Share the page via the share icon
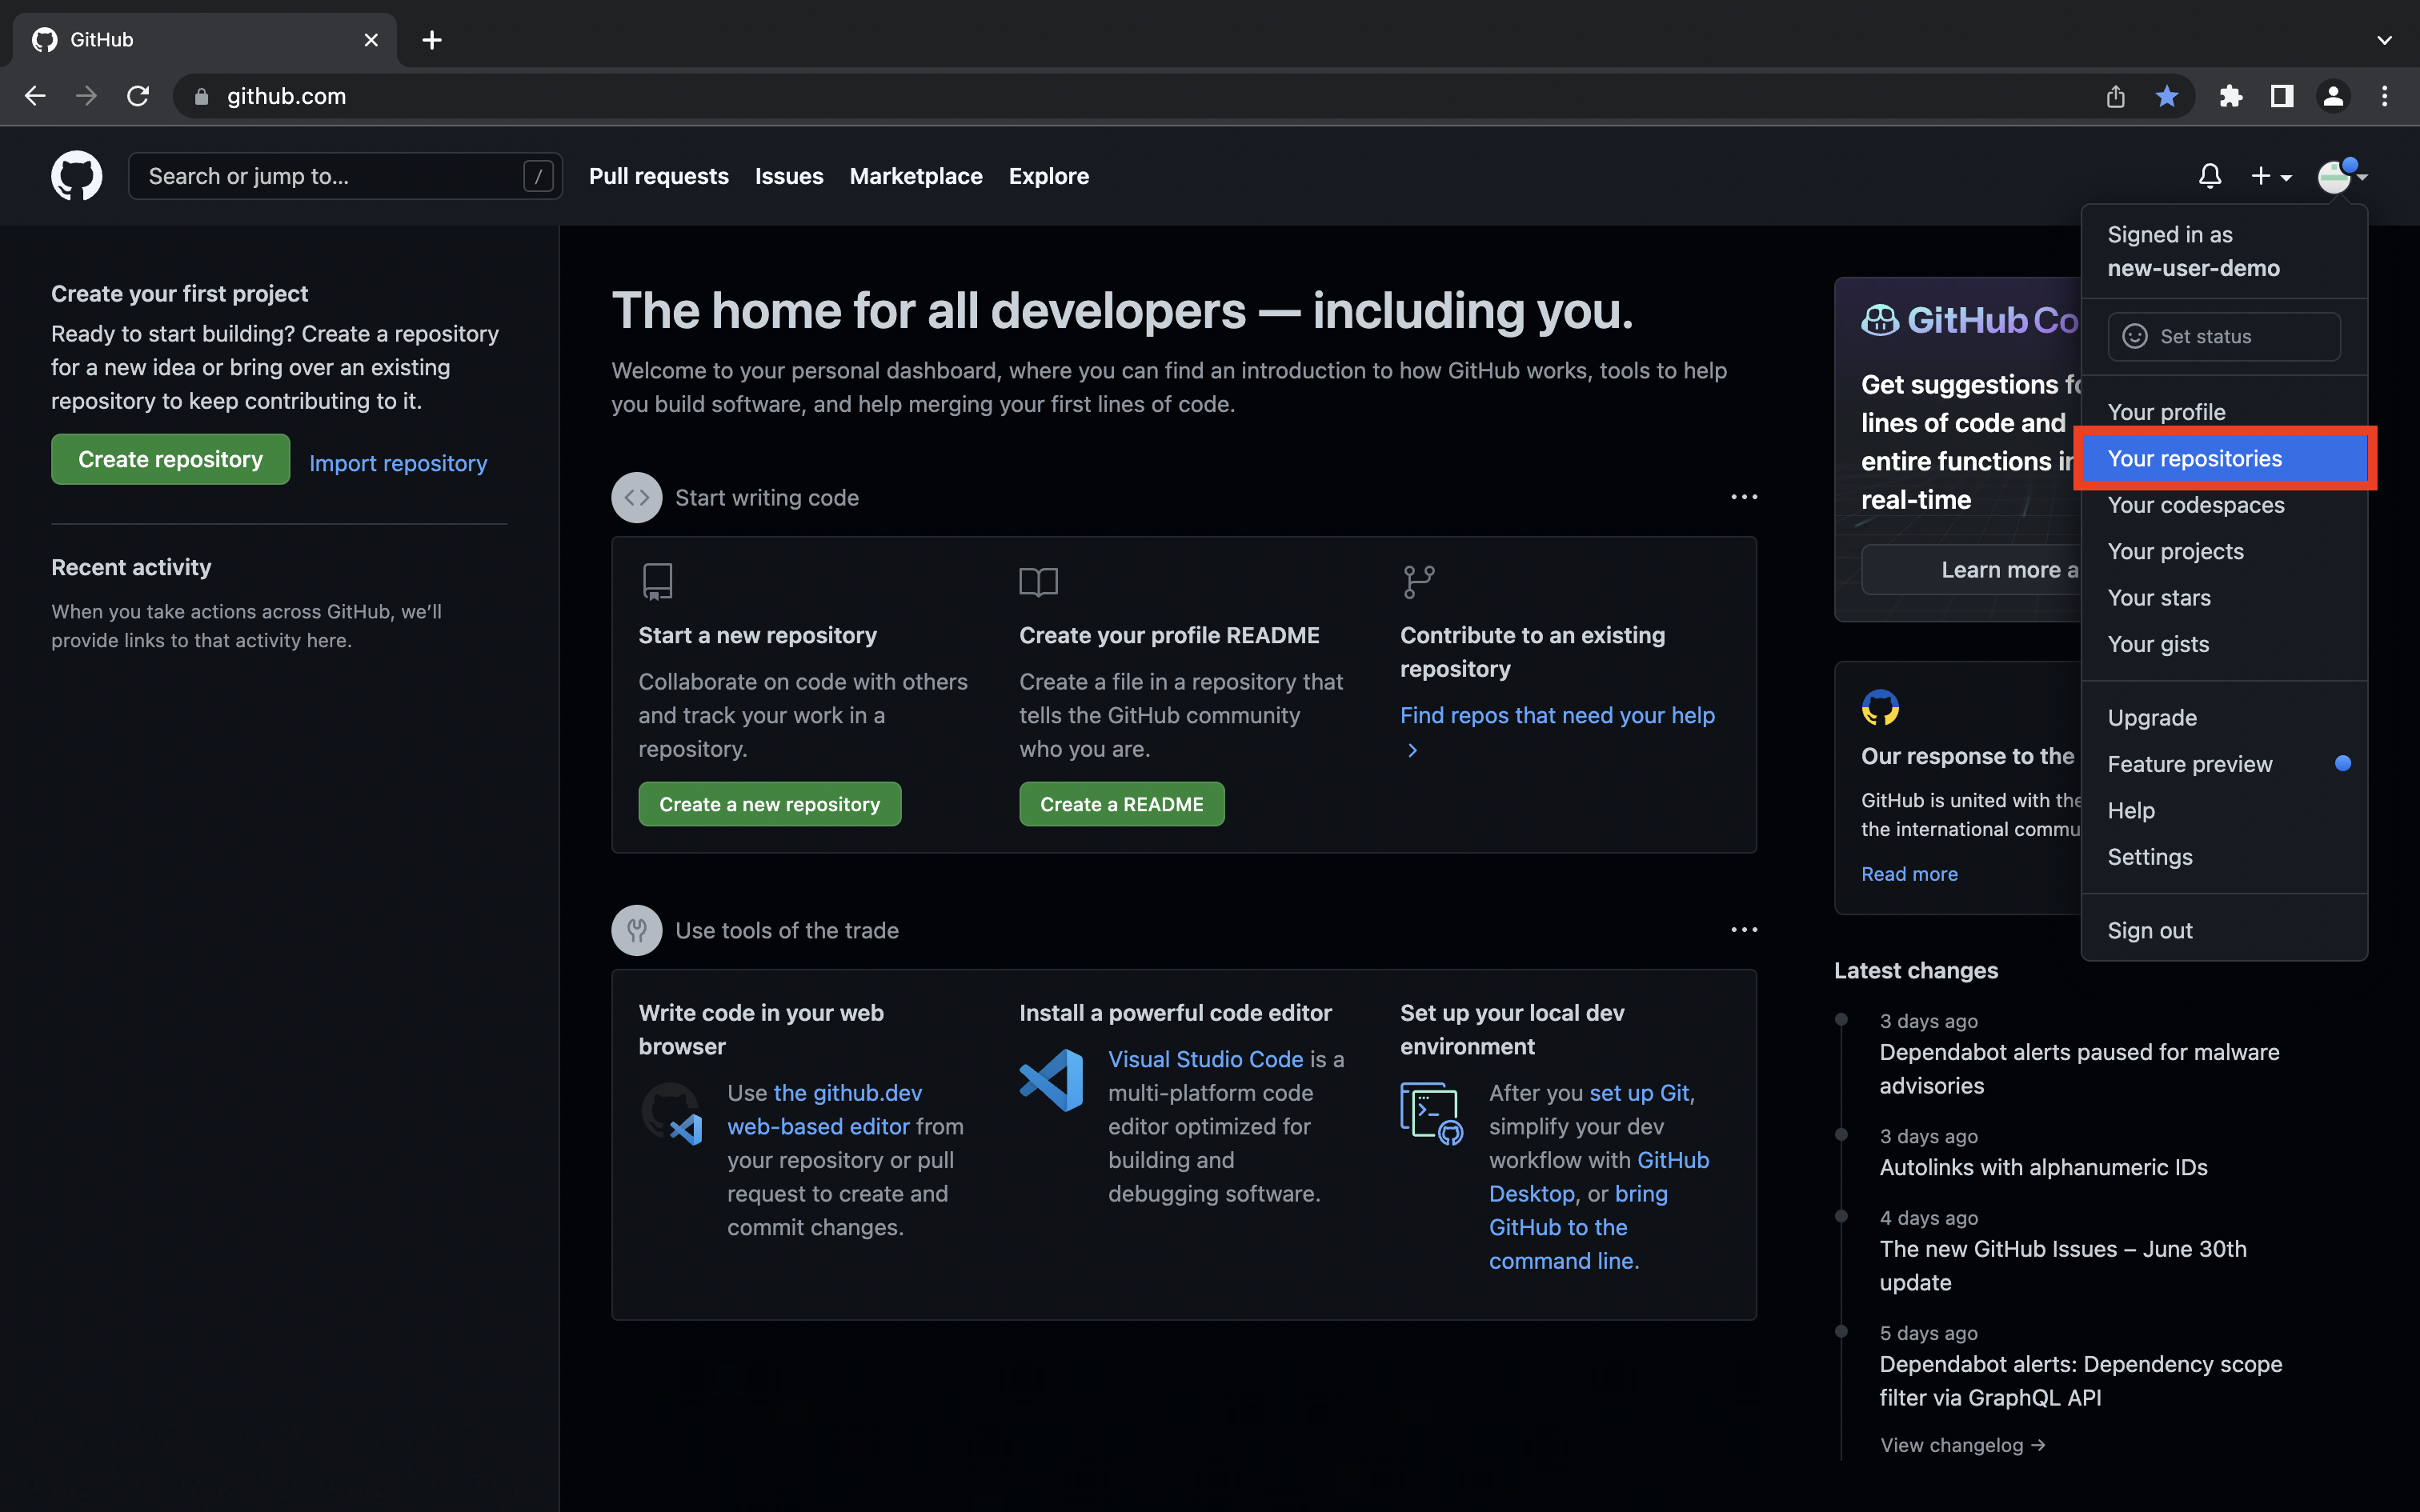This screenshot has height=1512, width=2420. [2115, 96]
